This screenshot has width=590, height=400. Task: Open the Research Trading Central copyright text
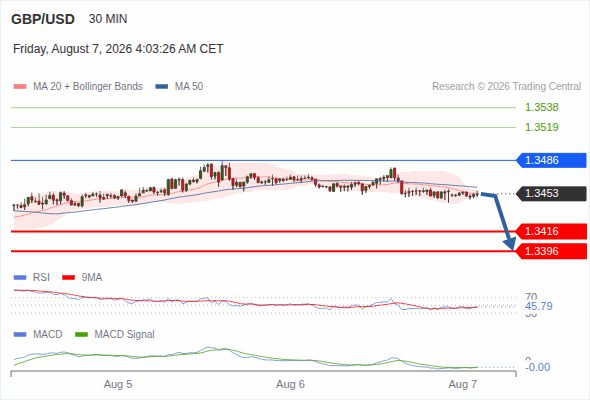point(506,87)
